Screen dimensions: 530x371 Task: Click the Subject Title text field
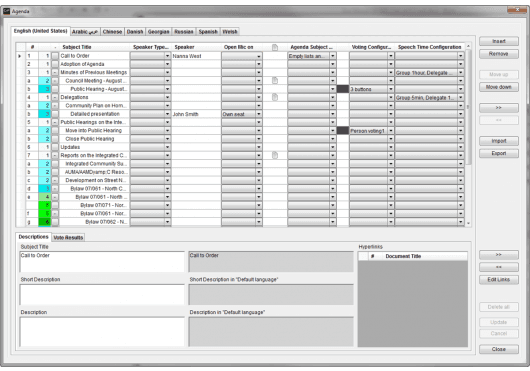(102, 262)
